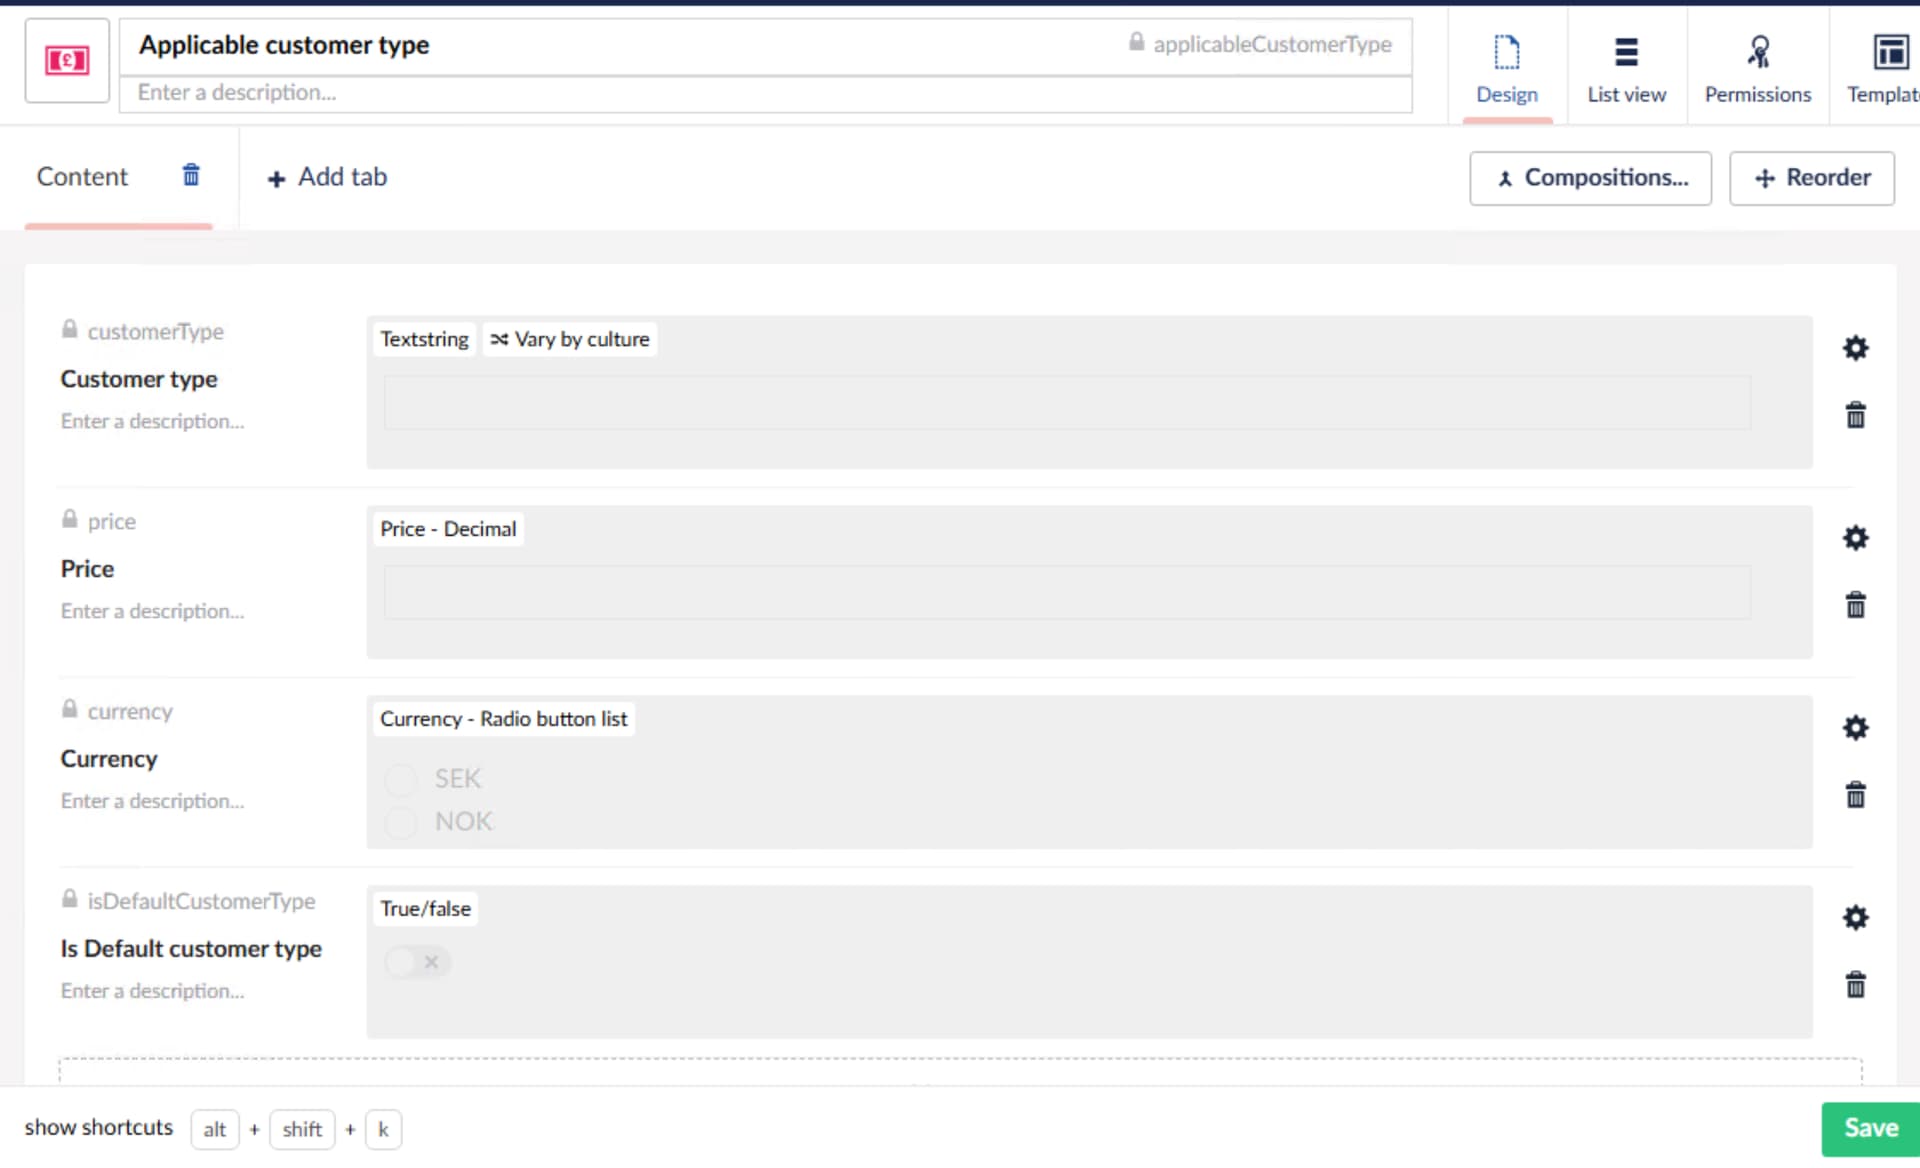
Task: Click show shortcuts text
Action: 99,1128
